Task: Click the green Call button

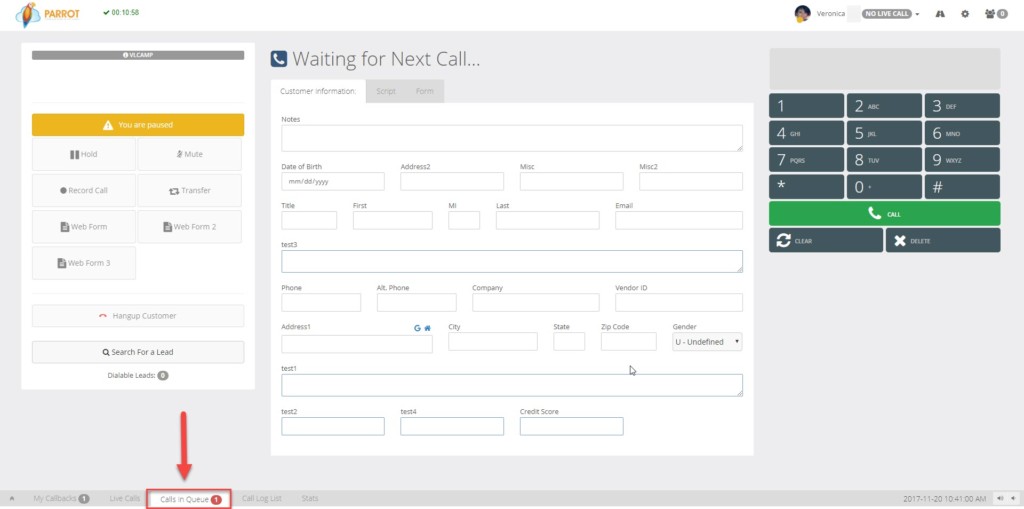Action: click(x=884, y=214)
